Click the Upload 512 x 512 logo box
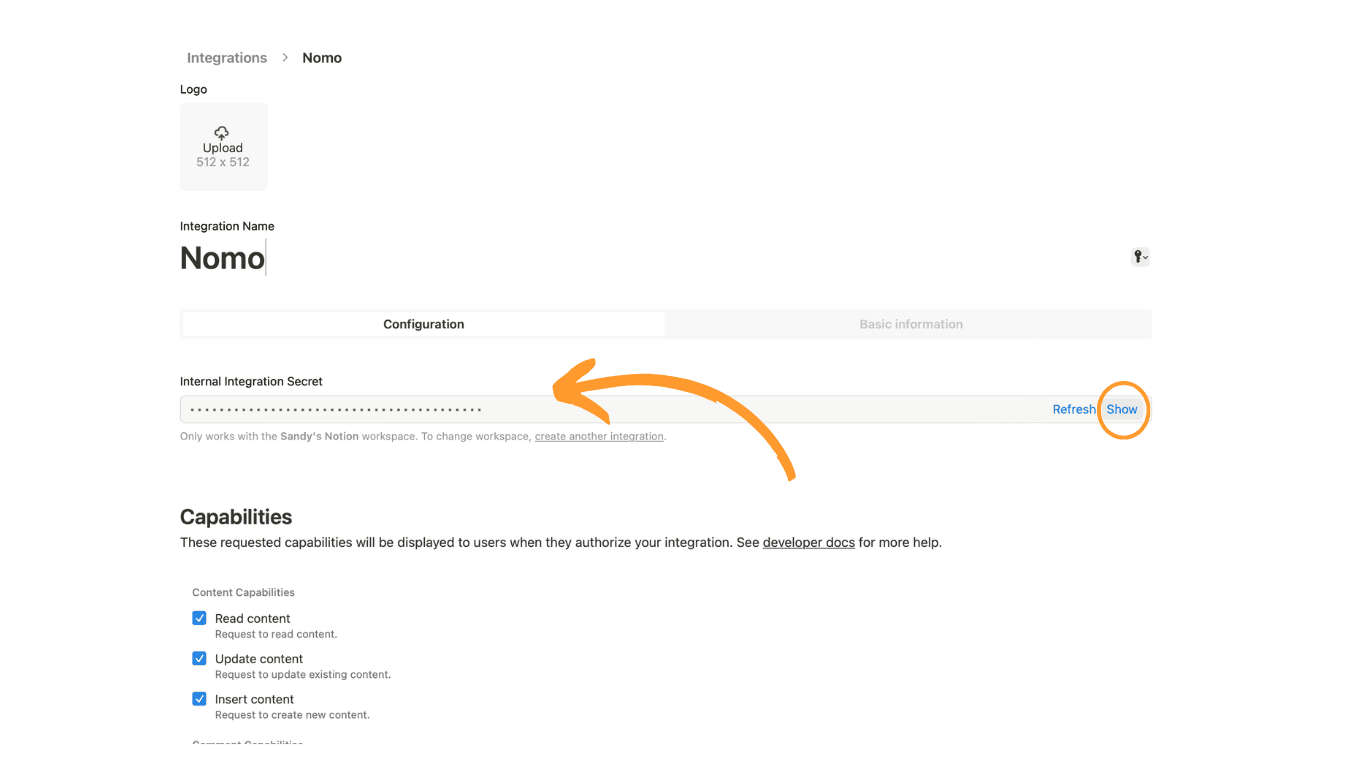Image resolution: width=1366 pixels, height=768 pixels. click(223, 147)
